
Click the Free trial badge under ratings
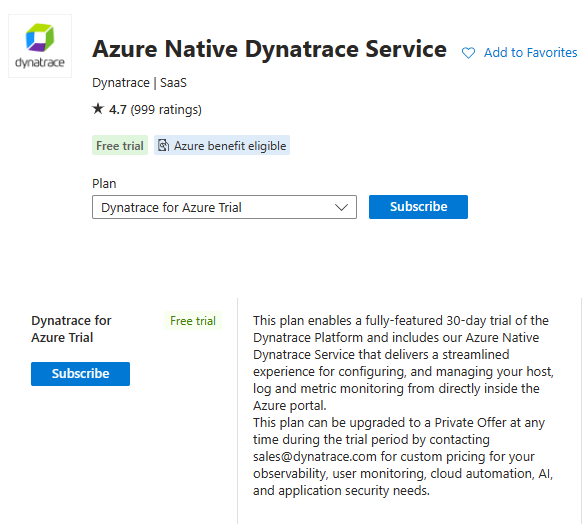pyautogui.click(x=120, y=145)
